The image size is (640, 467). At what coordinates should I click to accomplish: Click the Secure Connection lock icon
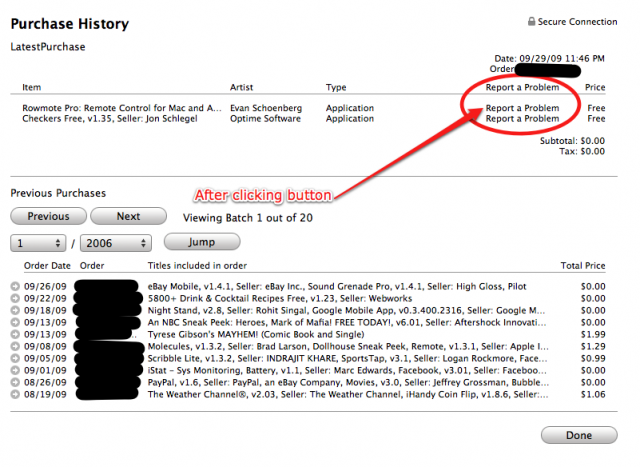pyautogui.click(x=531, y=21)
